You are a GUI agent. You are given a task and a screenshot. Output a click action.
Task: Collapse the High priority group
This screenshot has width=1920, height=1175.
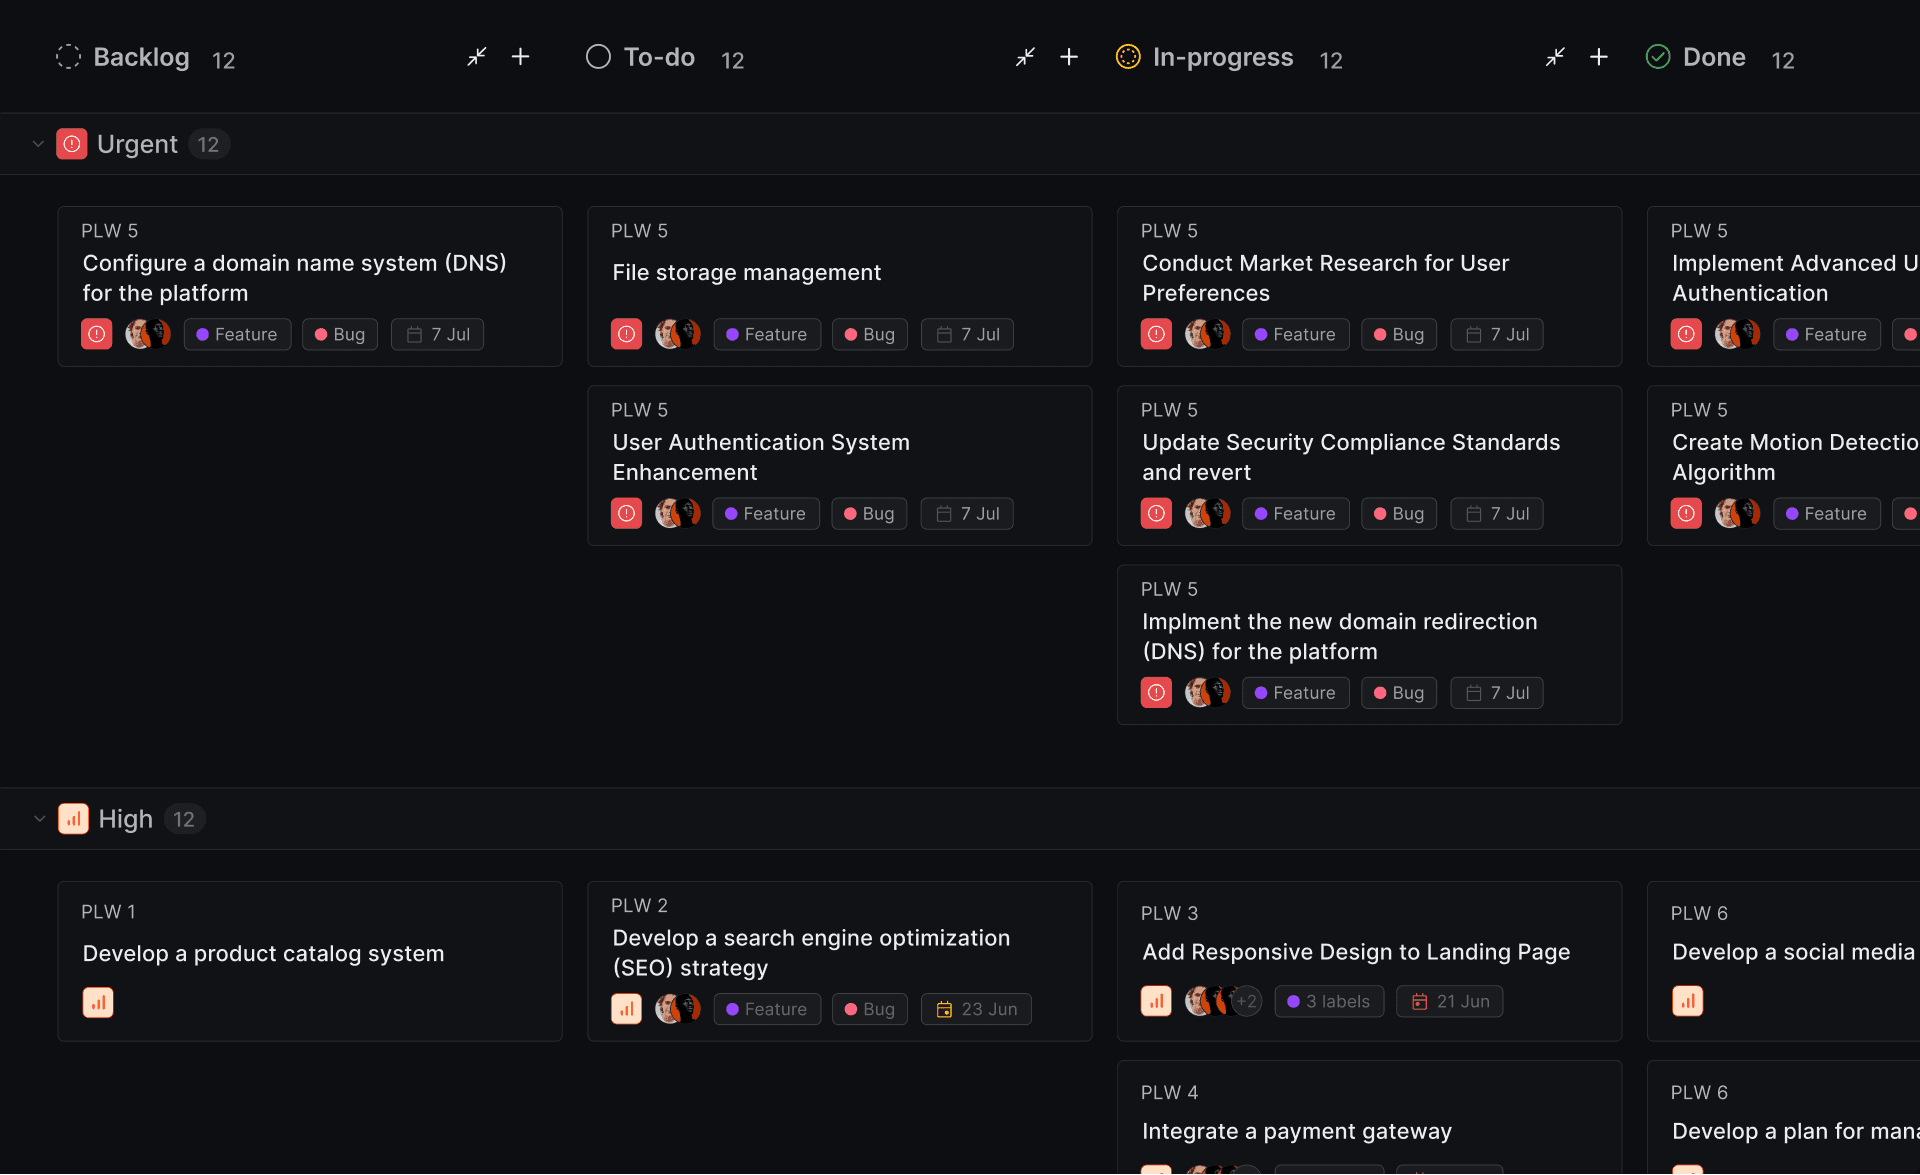point(39,819)
